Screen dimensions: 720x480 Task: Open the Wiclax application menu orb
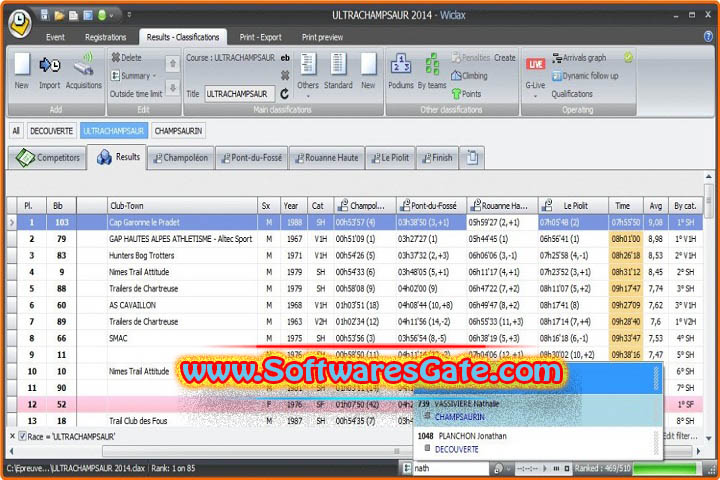pyautogui.click(x=19, y=23)
